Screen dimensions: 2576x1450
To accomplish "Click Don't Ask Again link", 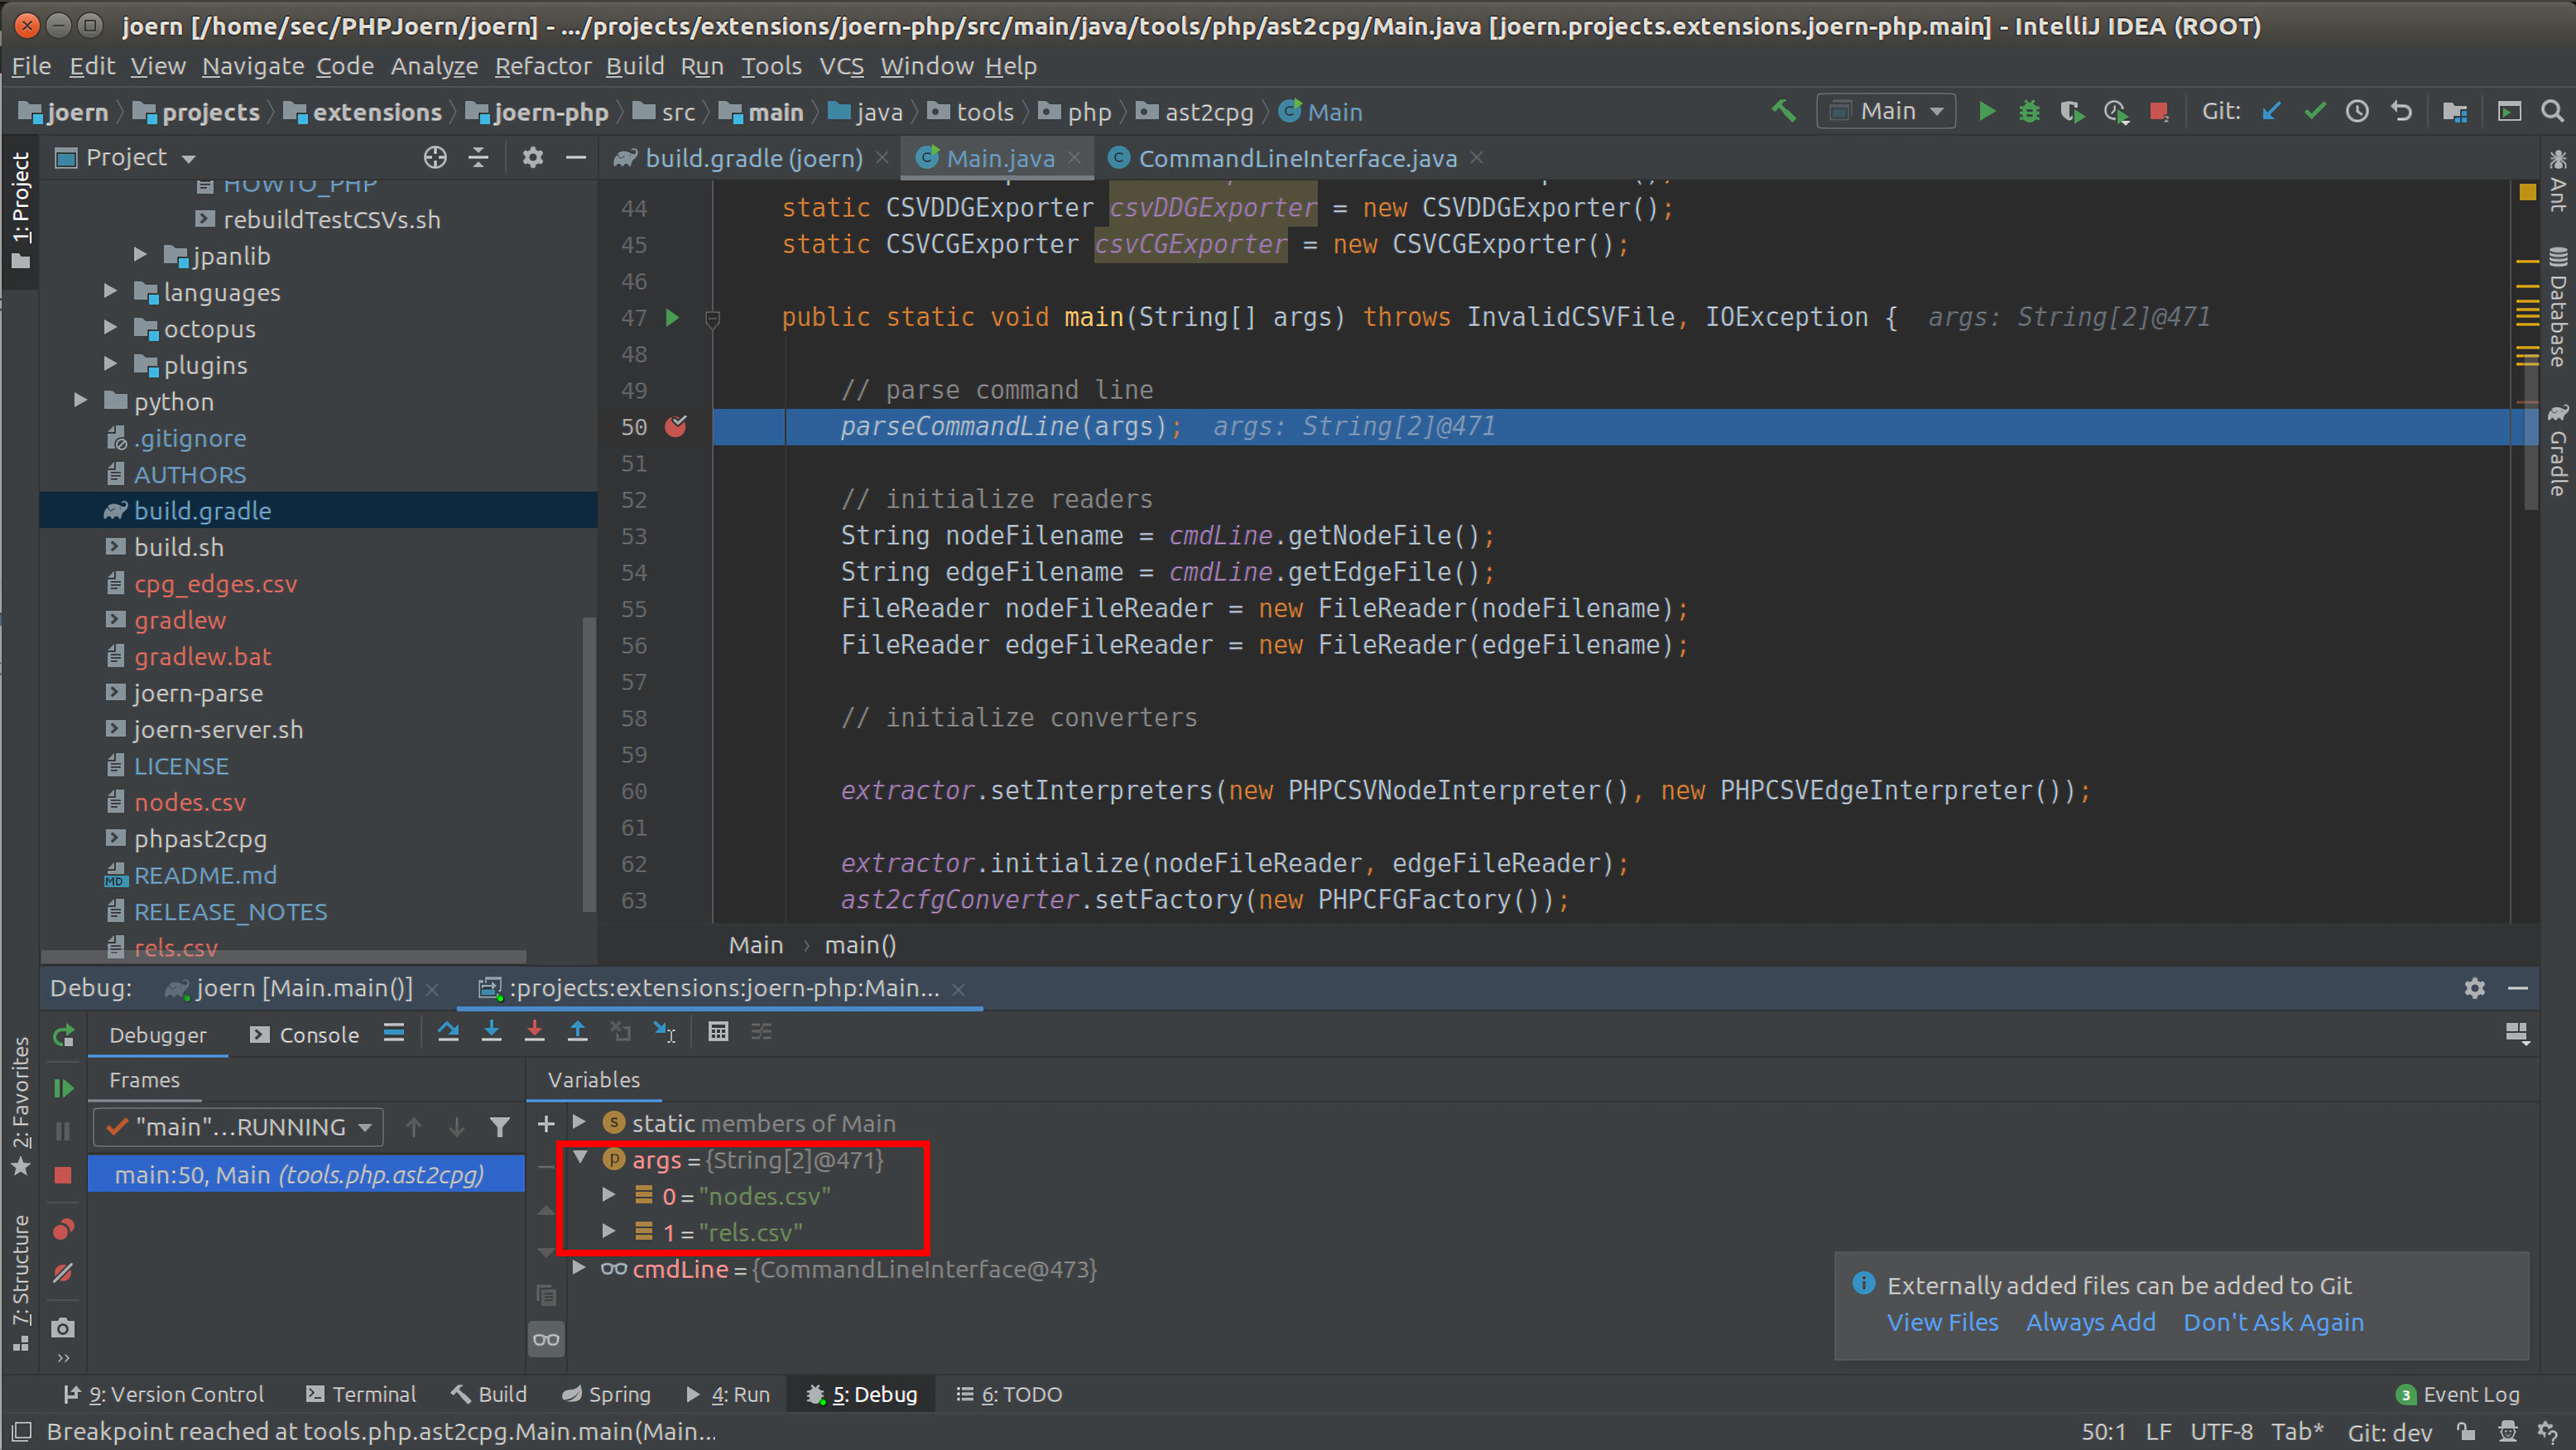I will click(x=2273, y=1322).
